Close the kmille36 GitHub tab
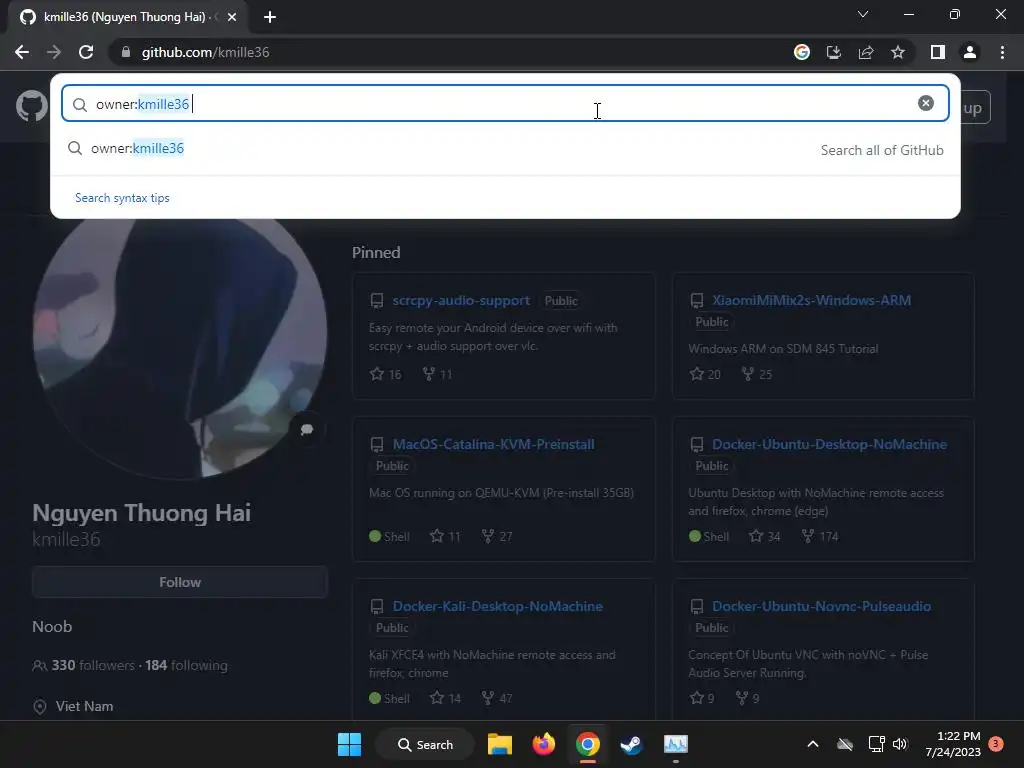This screenshot has height=768, width=1024. [232, 17]
